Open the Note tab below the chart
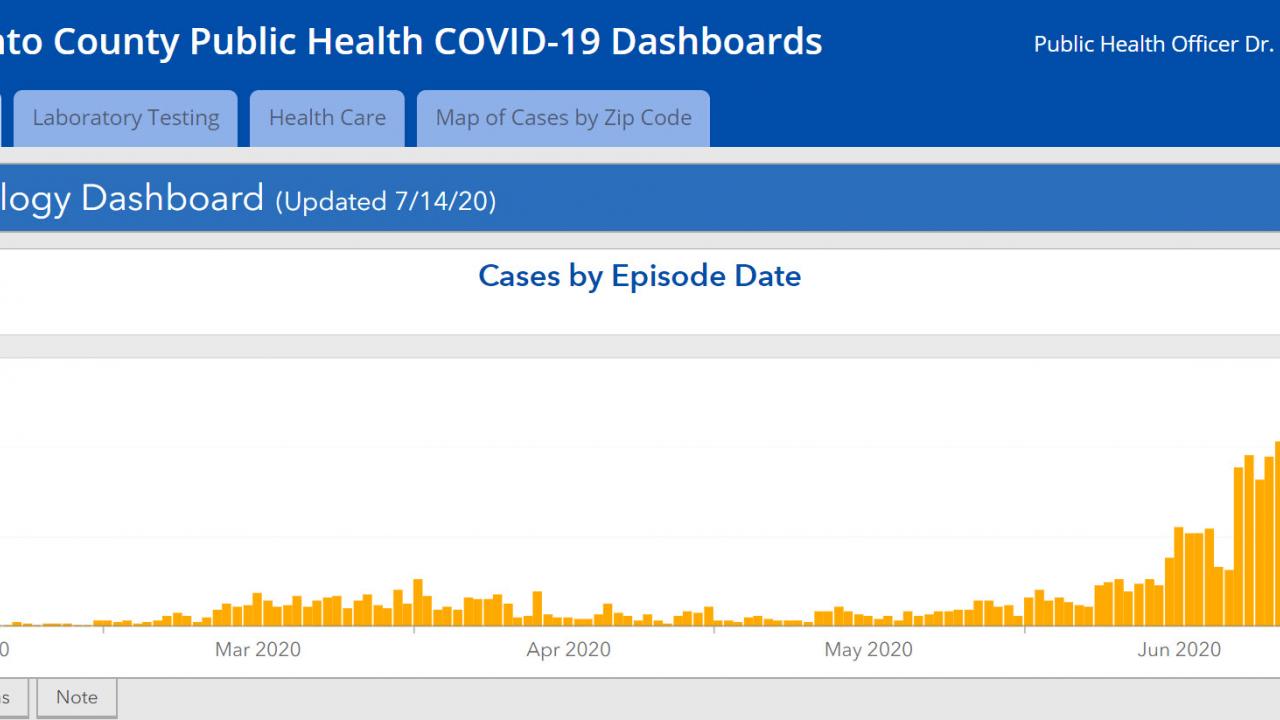 point(77,697)
